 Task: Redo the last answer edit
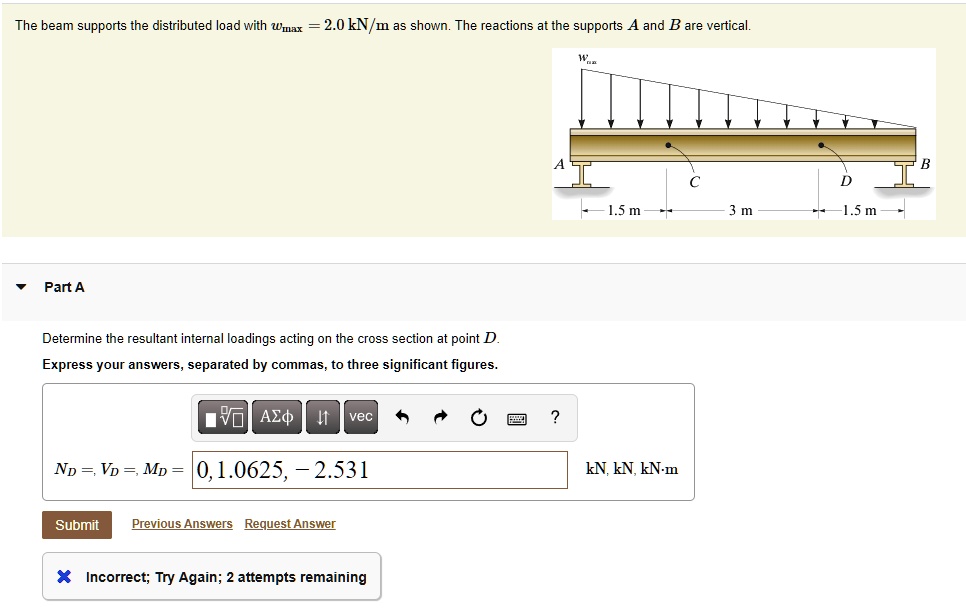pos(440,417)
